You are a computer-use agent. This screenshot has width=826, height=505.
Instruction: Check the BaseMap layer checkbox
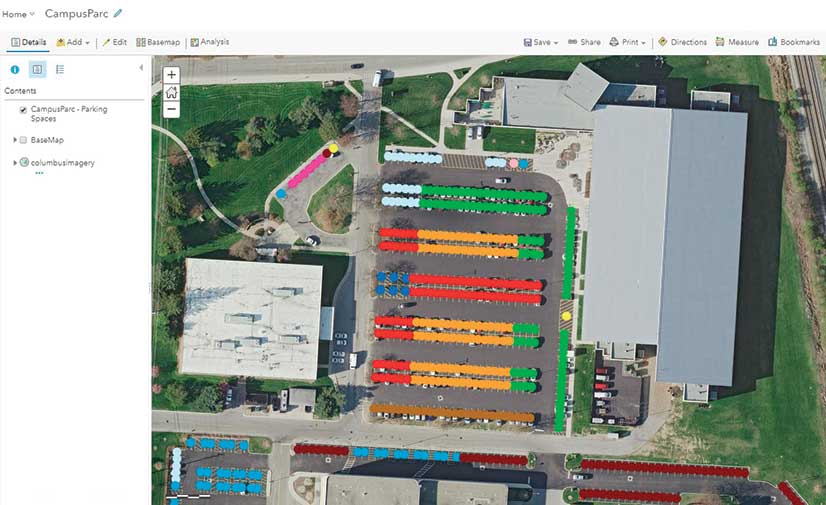(x=23, y=140)
